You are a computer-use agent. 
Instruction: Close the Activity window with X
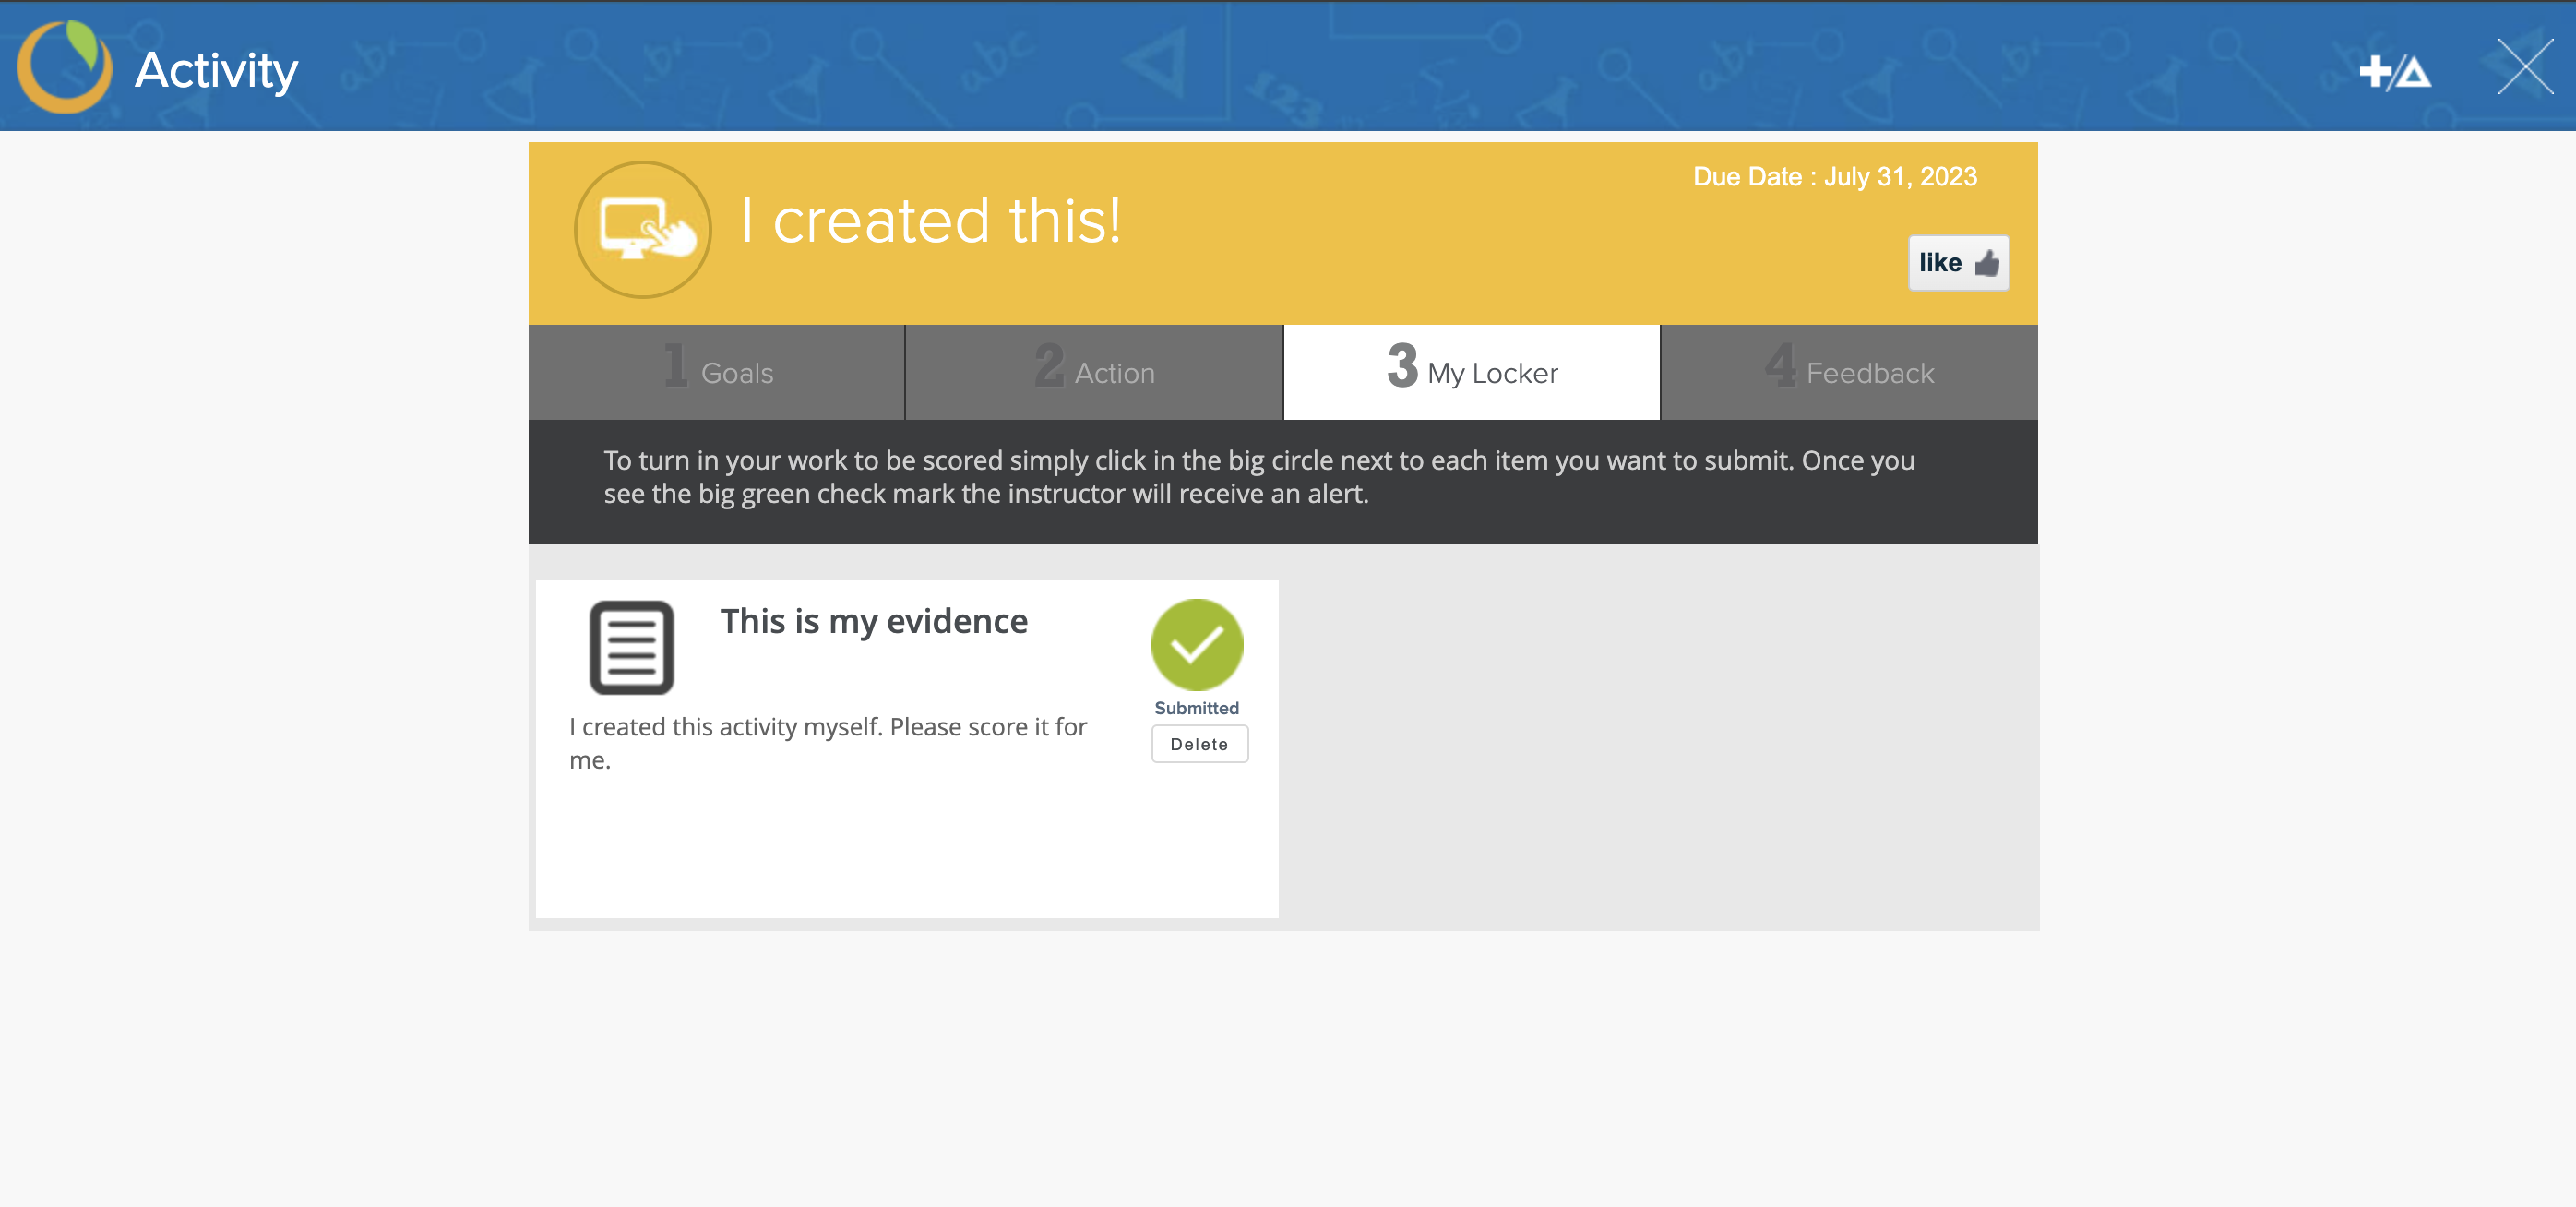(2524, 67)
